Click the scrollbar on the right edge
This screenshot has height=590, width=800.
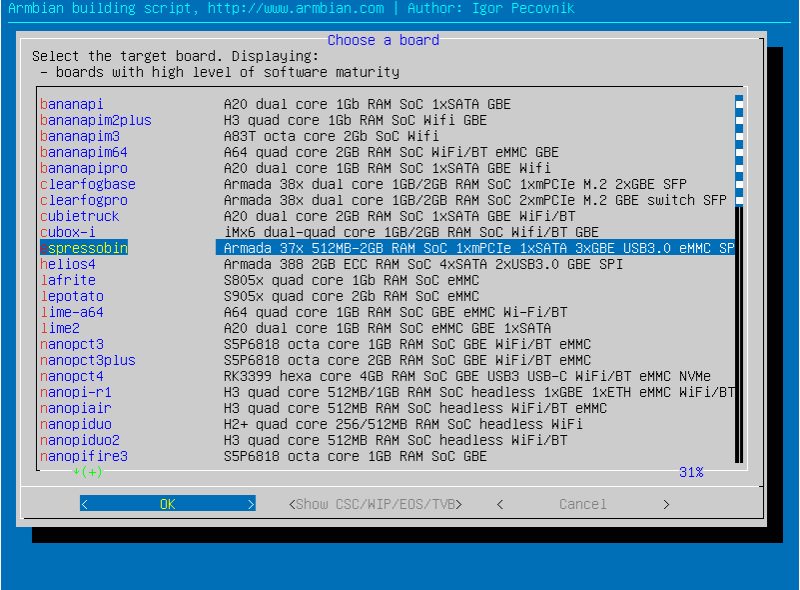[x=738, y=280]
